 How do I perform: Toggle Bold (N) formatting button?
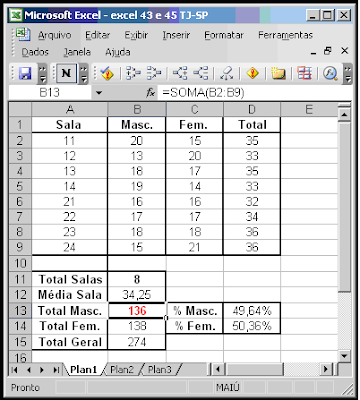(x=66, y=73)
